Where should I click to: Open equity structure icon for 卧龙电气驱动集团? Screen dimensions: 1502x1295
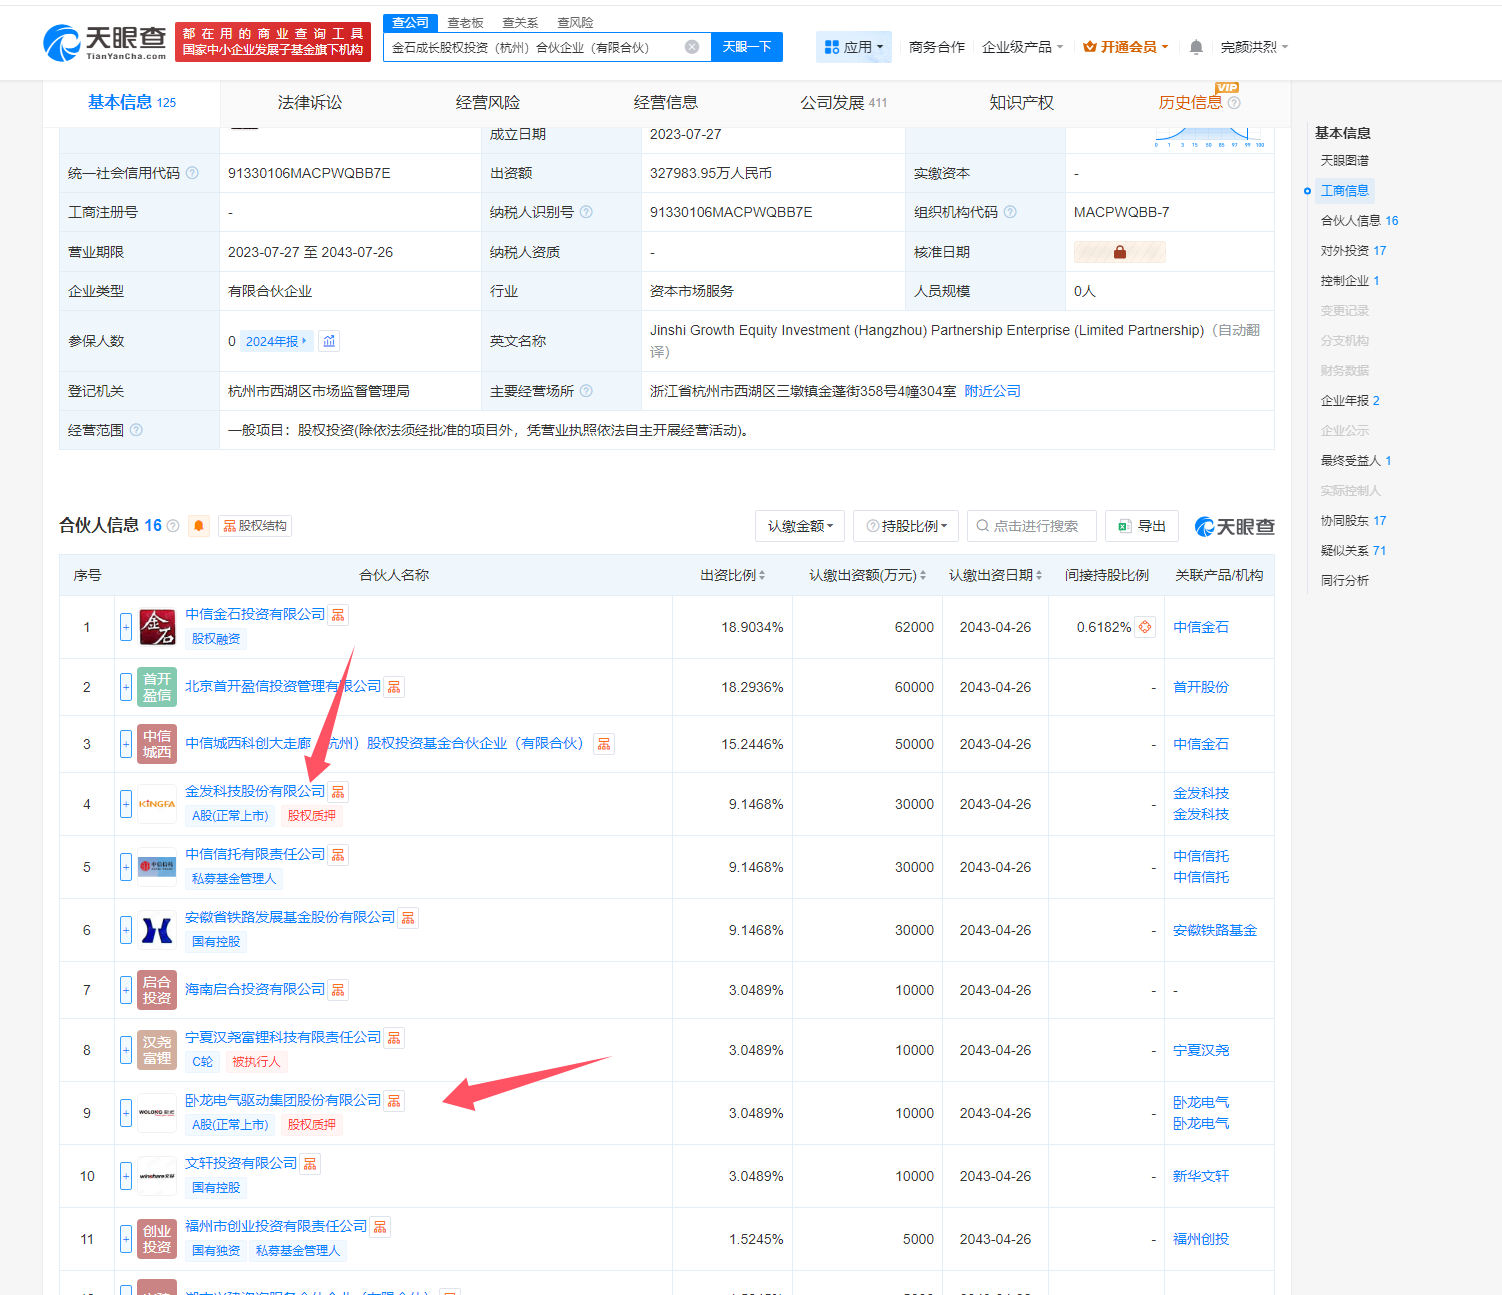pyautogui.click(x=394, y=1101)
